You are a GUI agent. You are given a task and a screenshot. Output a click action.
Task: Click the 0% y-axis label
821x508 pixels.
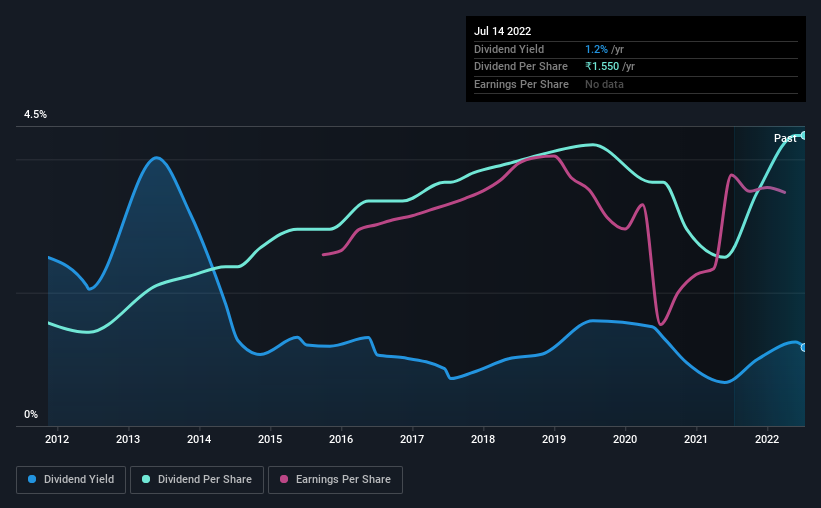click(x=31, y=414)
